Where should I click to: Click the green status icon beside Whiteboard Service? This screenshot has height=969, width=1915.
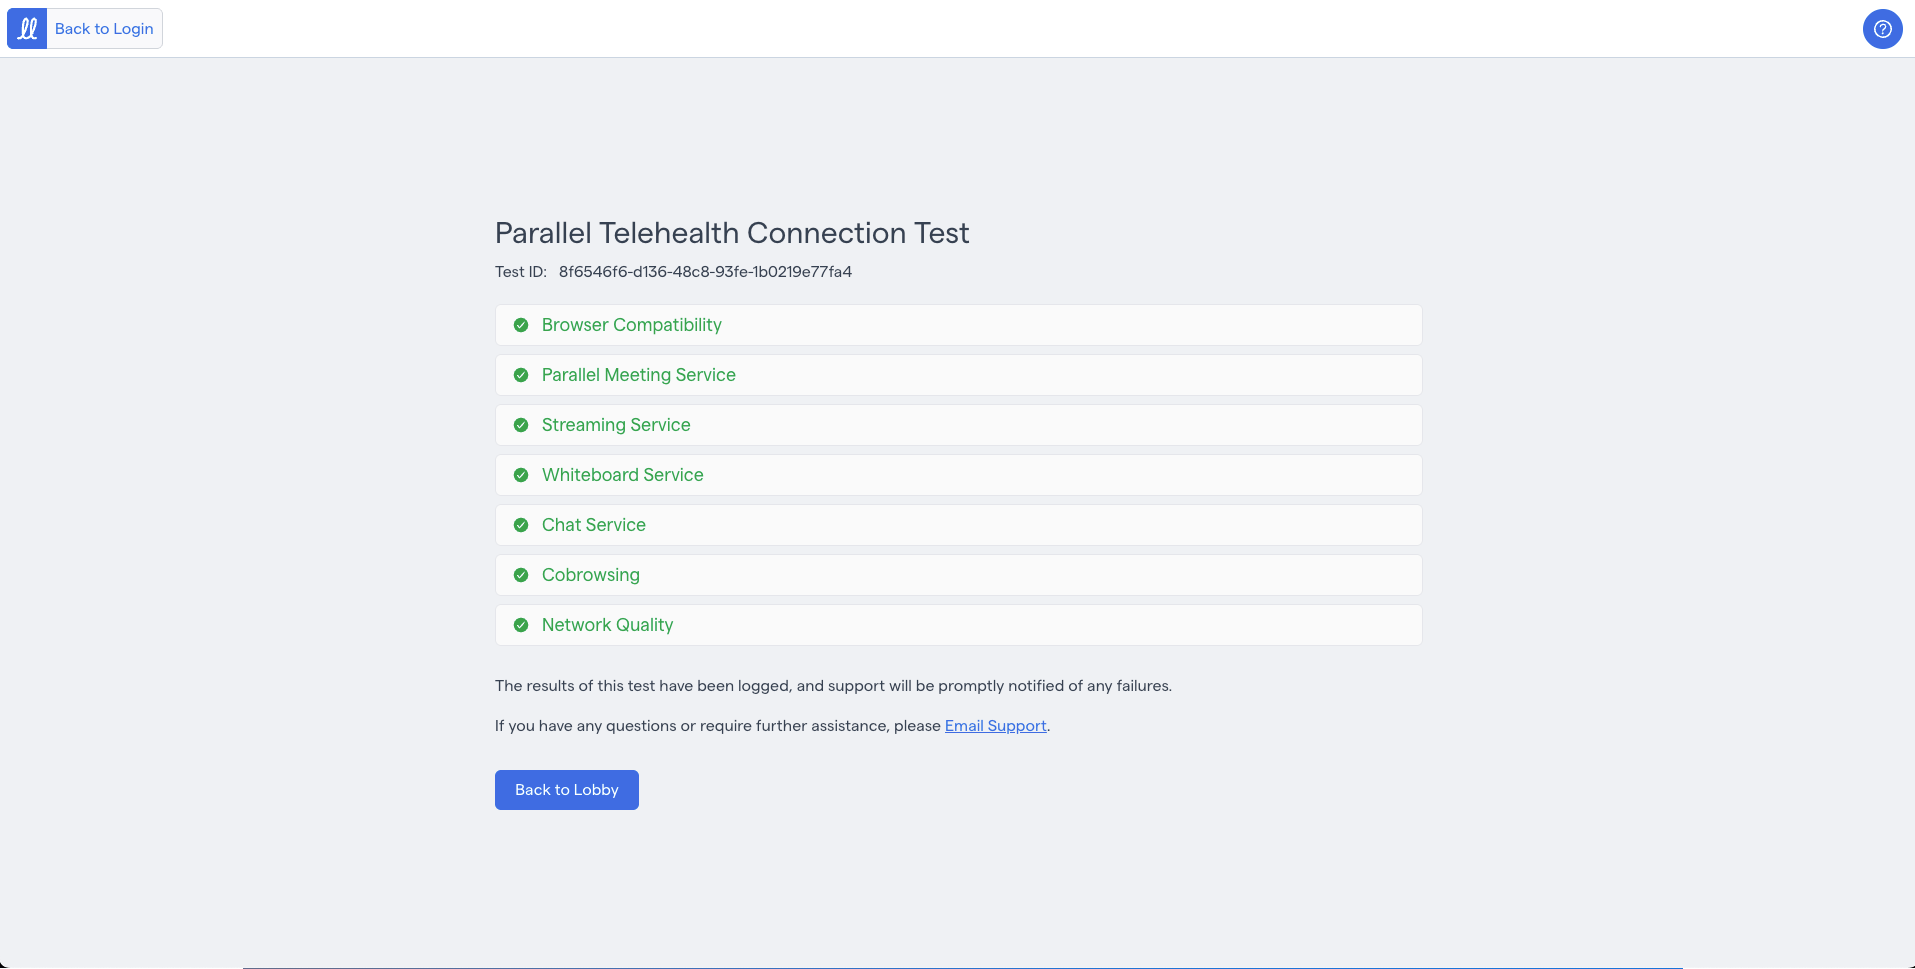point(521,474)
